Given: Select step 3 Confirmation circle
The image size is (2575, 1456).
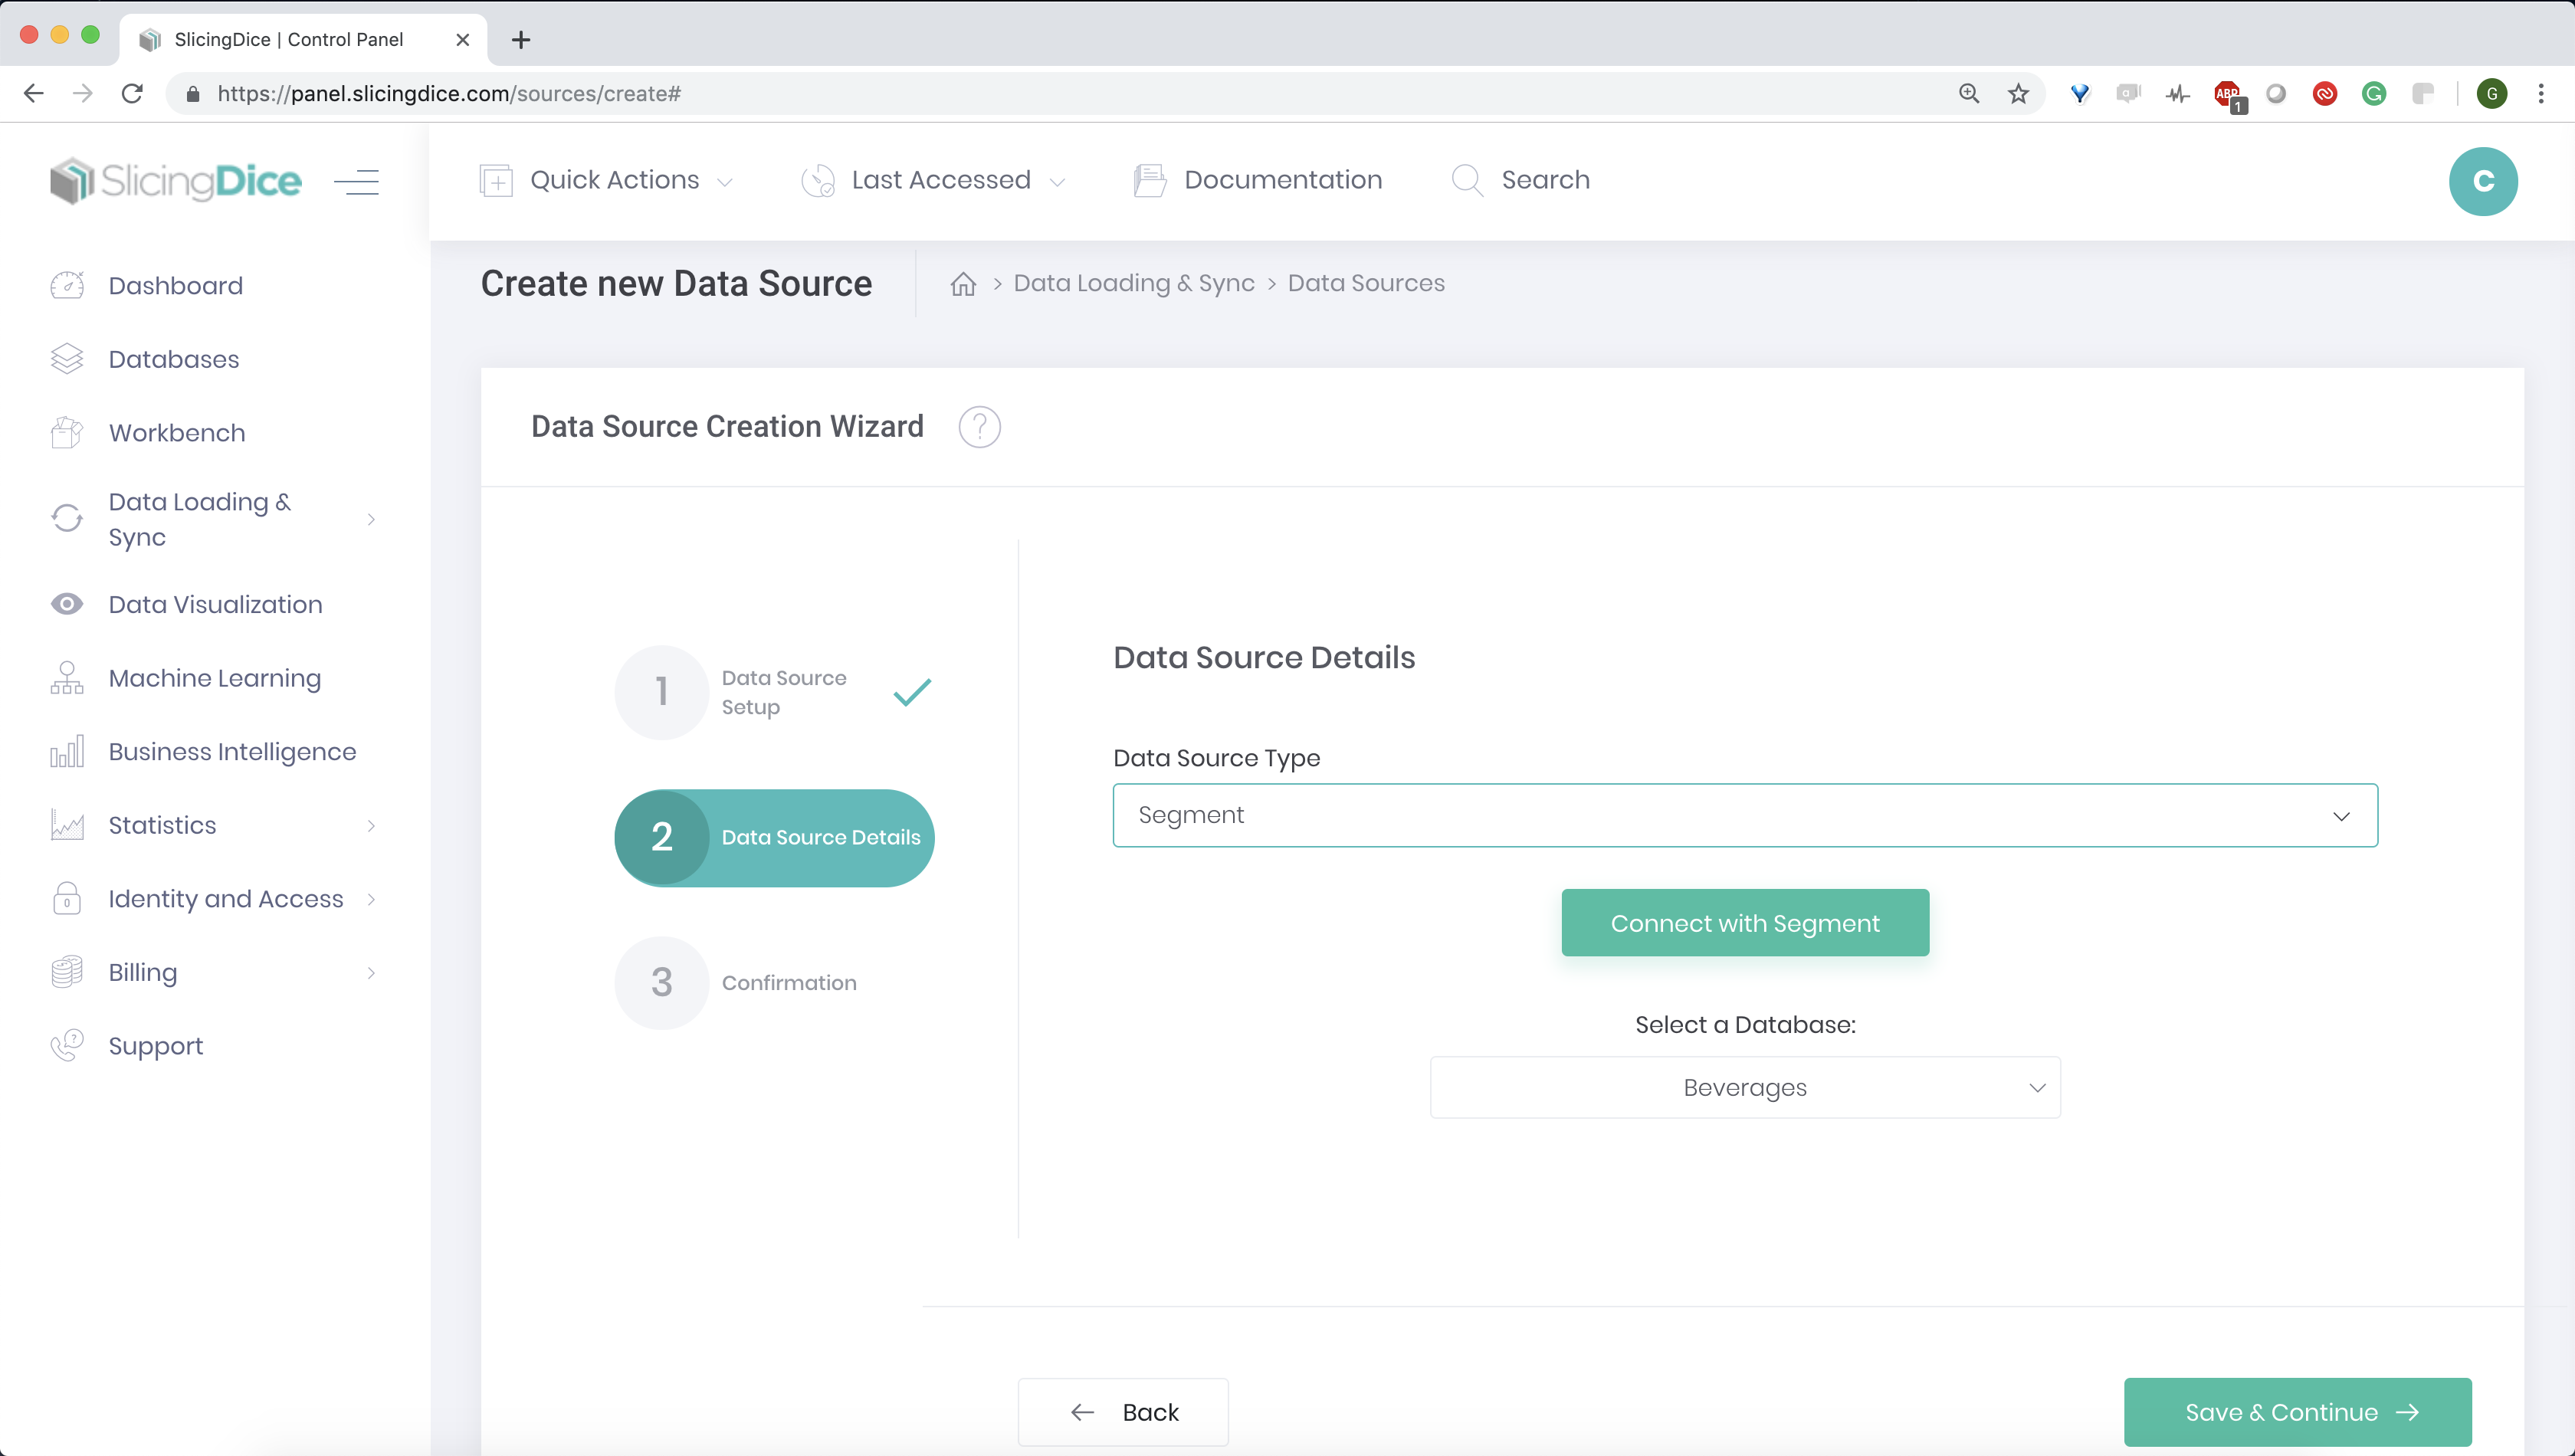Looking at the screenshot, I should click(x=661, y=982).
